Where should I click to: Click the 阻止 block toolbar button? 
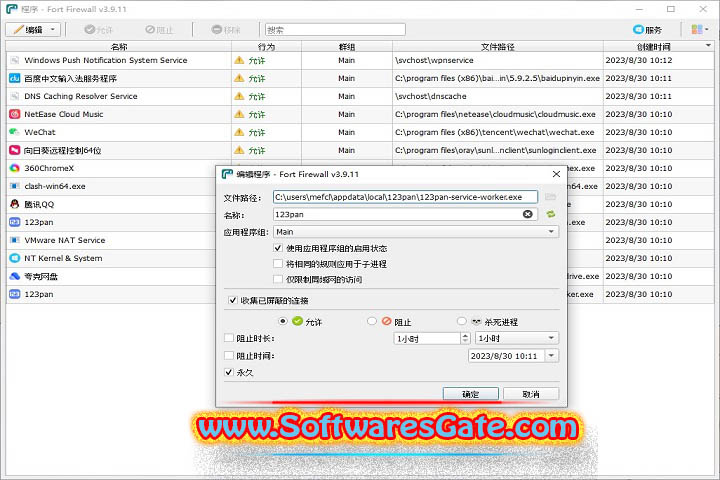point(159,30)
